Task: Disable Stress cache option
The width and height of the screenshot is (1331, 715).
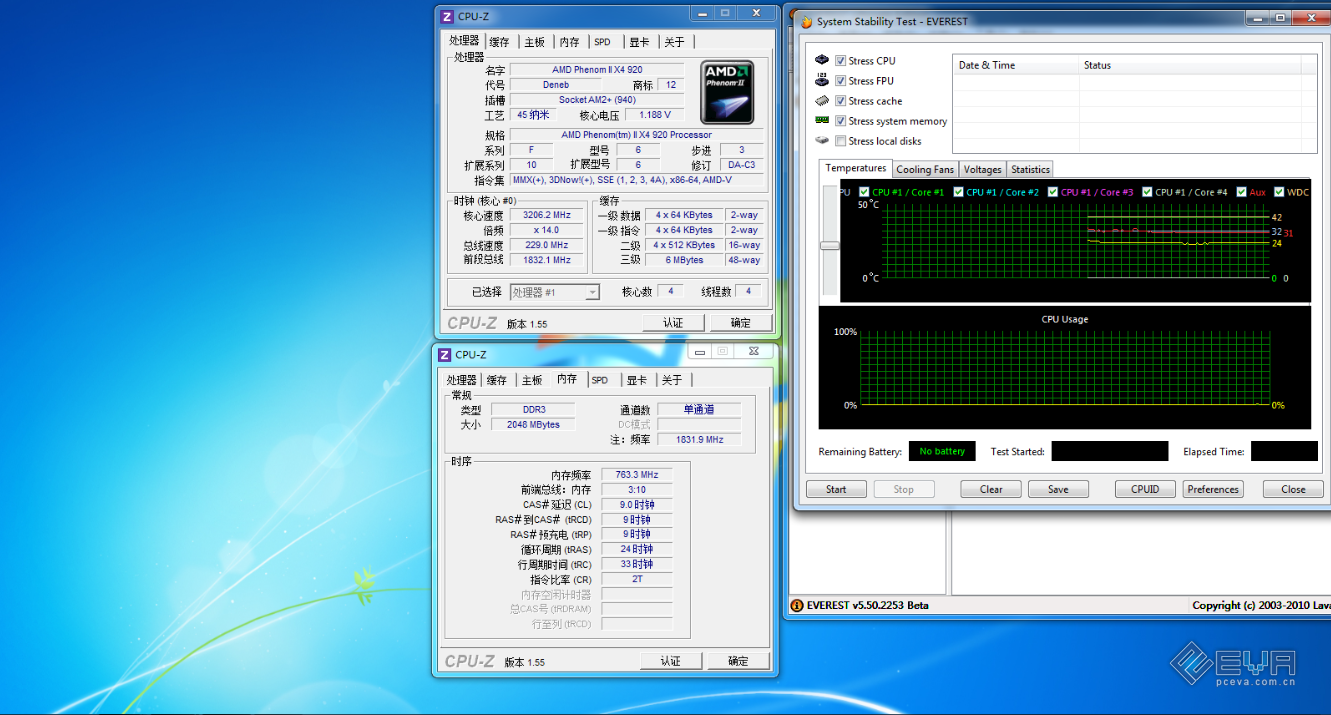Action: click(x=841, y=101)
